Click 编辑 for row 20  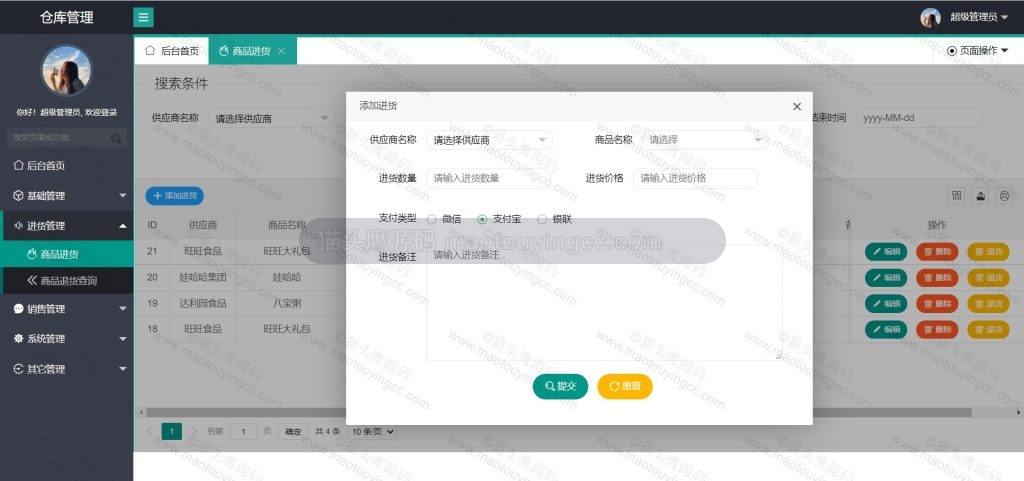pos(886,277)
